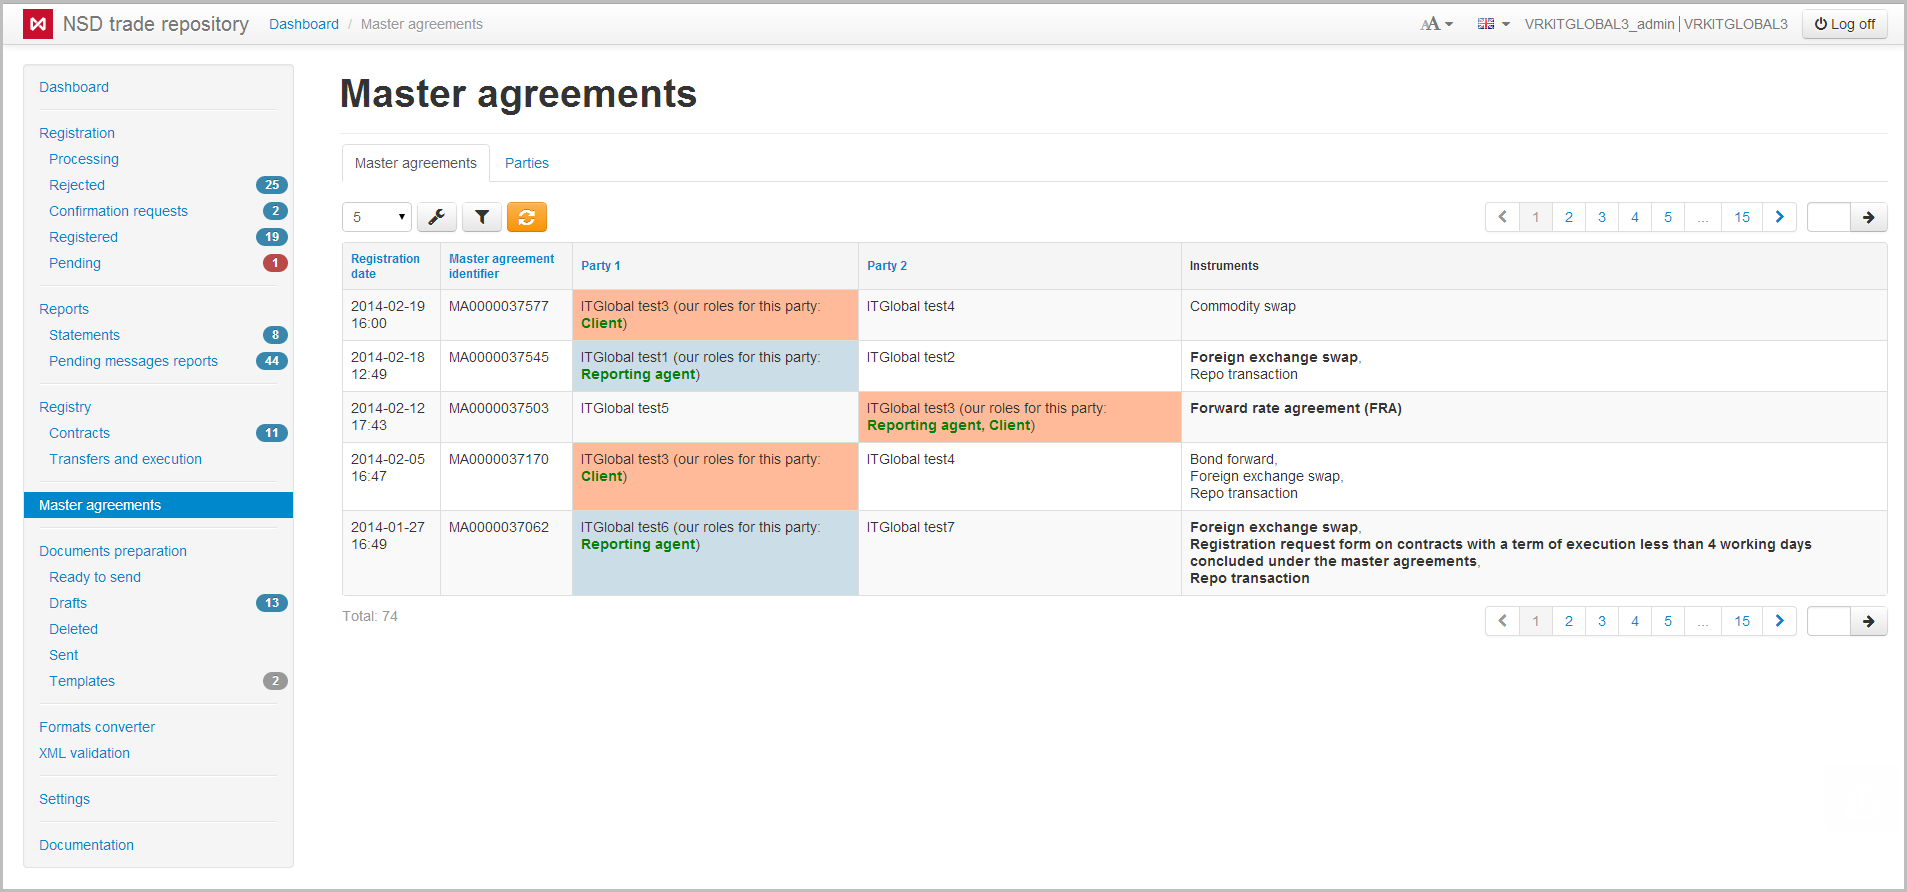
Task: Click the NSD logo icon
Action: [x=38, y=24]
